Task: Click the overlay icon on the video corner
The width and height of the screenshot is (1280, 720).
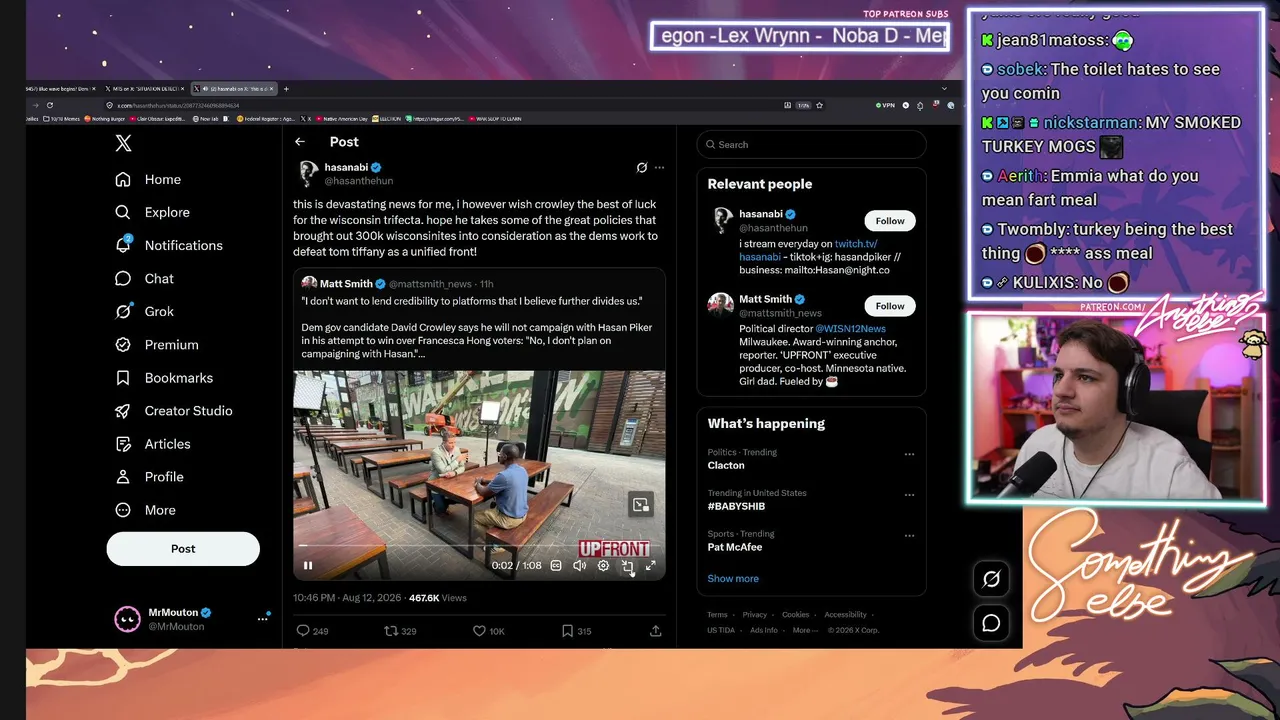Action: point(641,505)
